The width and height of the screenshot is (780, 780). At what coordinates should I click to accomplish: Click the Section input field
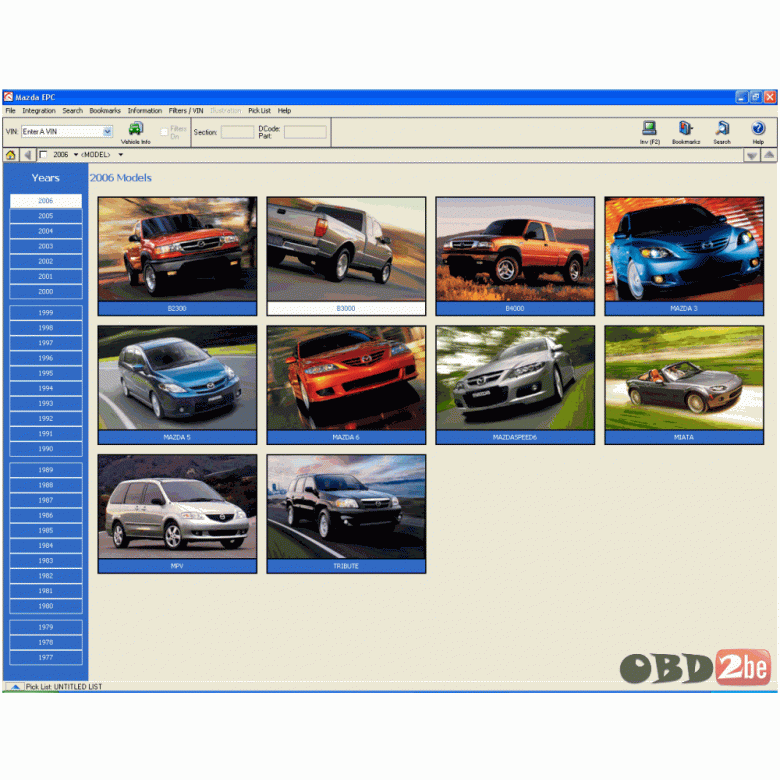tap(237, 132)
